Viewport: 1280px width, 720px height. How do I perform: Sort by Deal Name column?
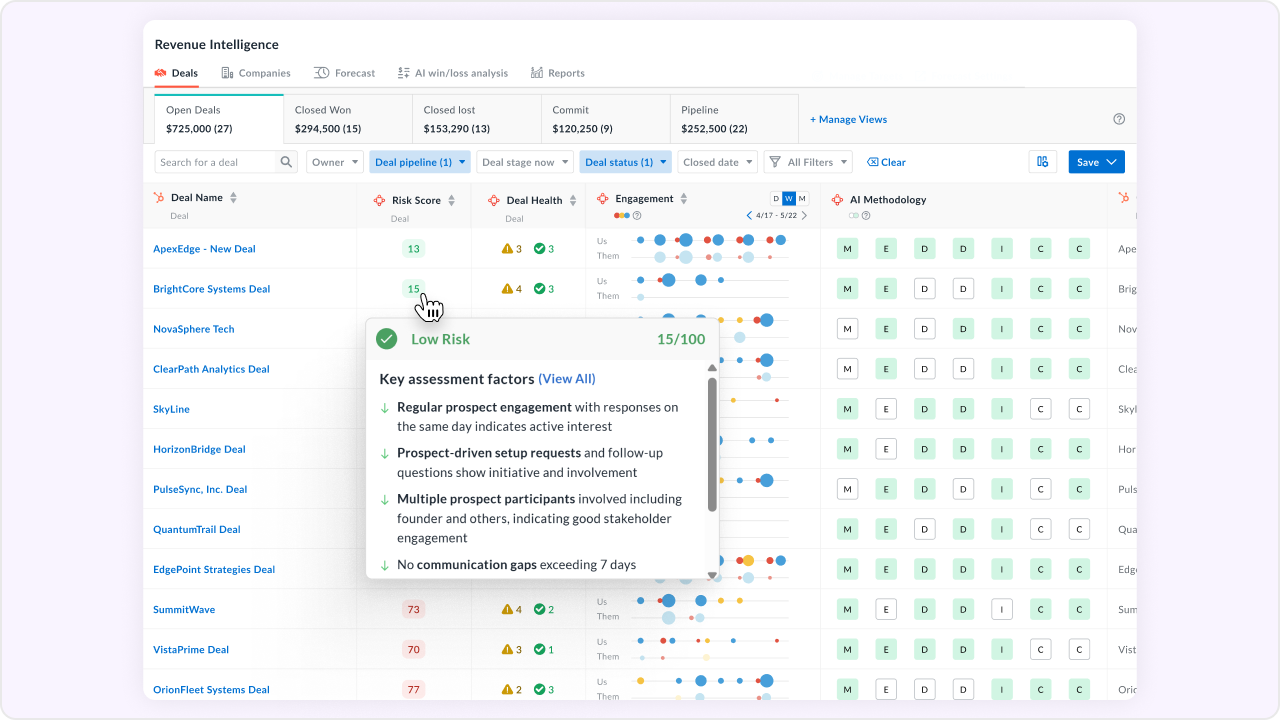(233, 198)
